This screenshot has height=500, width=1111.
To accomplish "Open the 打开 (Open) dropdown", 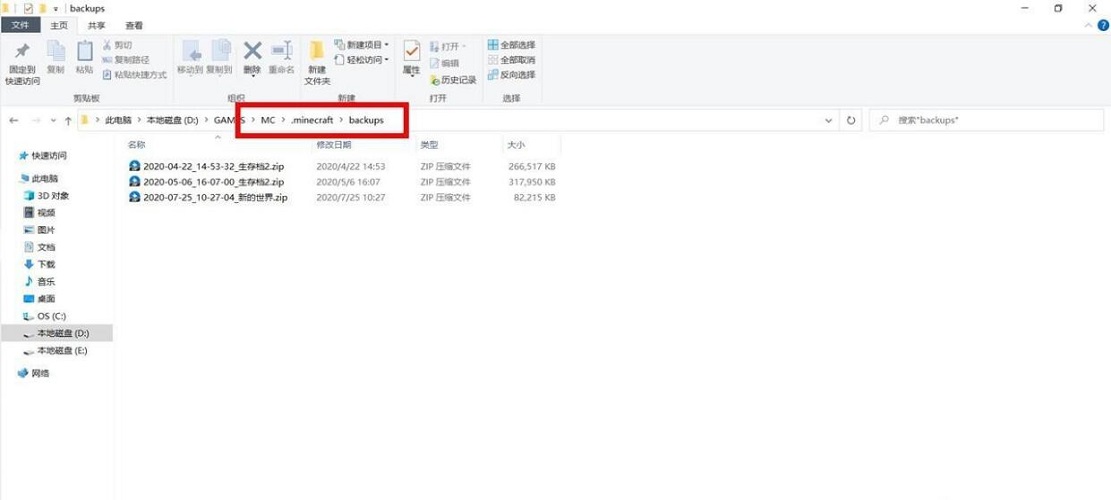I will (x=447, y=46).
